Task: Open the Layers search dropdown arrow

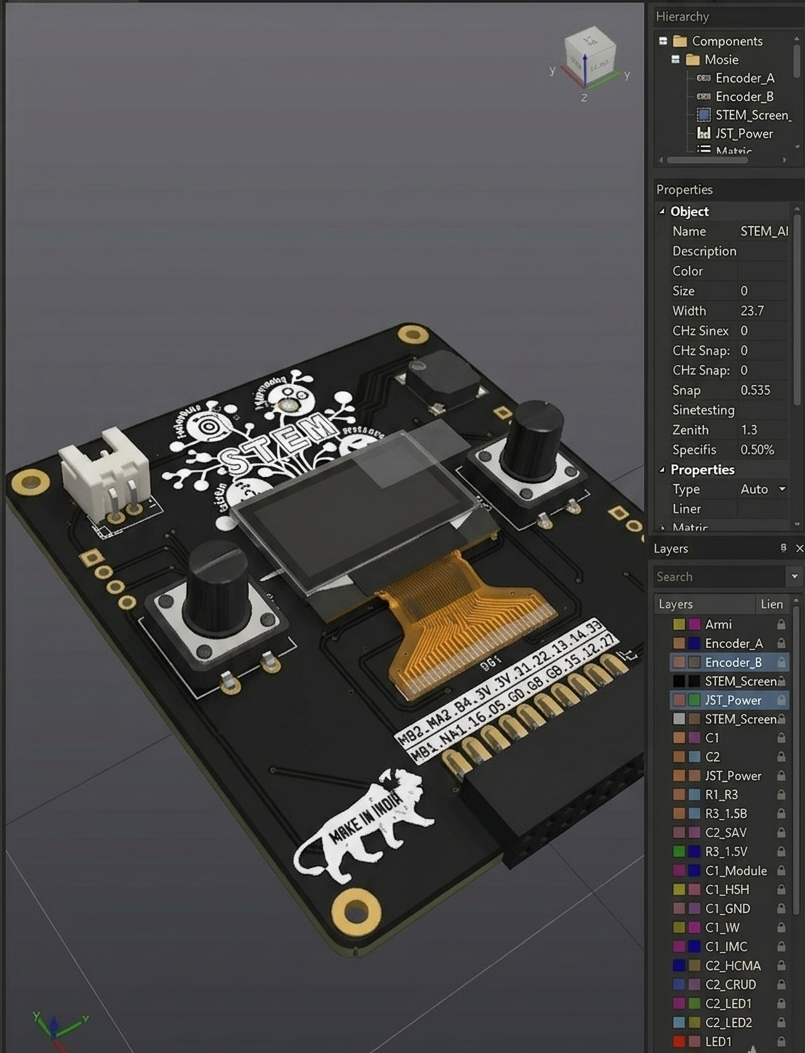Action: click(x=795, y=576)
